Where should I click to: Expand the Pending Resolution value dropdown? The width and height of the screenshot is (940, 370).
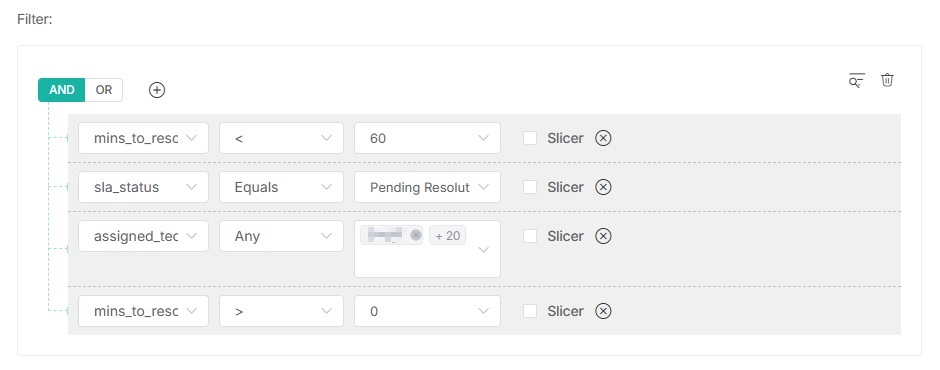[x=427, y=187]
